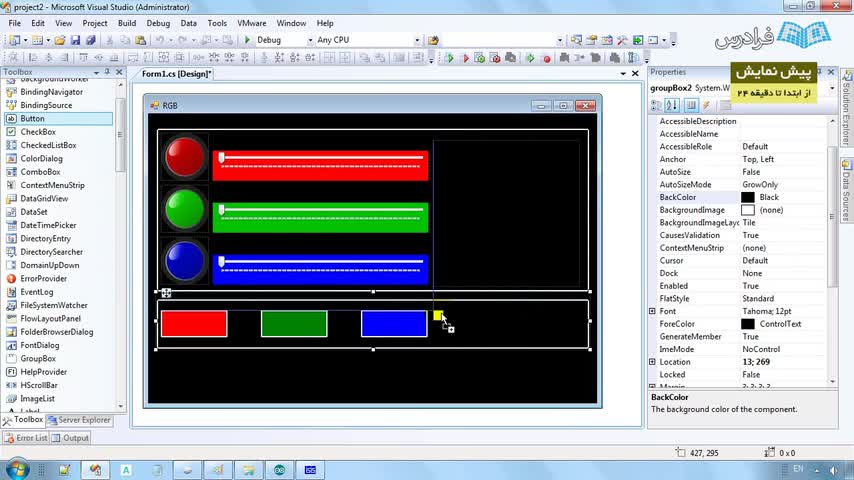
Task: Select Button control in the Toolbox
Action: point(58,118)
